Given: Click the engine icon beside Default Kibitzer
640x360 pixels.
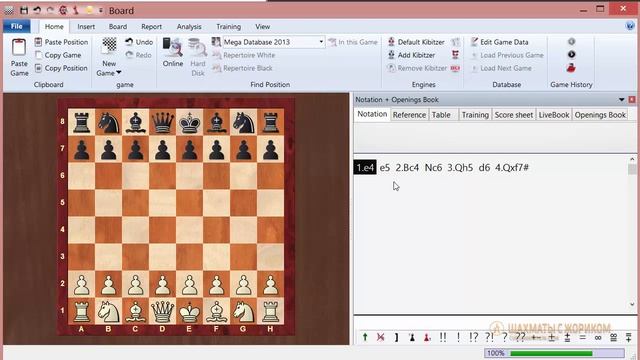Looking at the screenshot, I should click(x=456, y=42).
